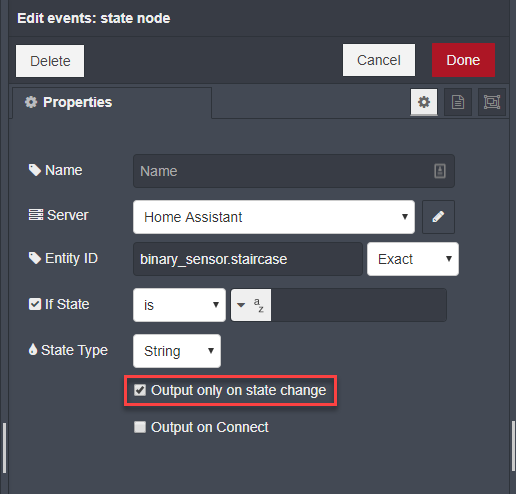Click the Entity ID input field
The height and width of the screenshot is (494, 516).
point(248,259)
